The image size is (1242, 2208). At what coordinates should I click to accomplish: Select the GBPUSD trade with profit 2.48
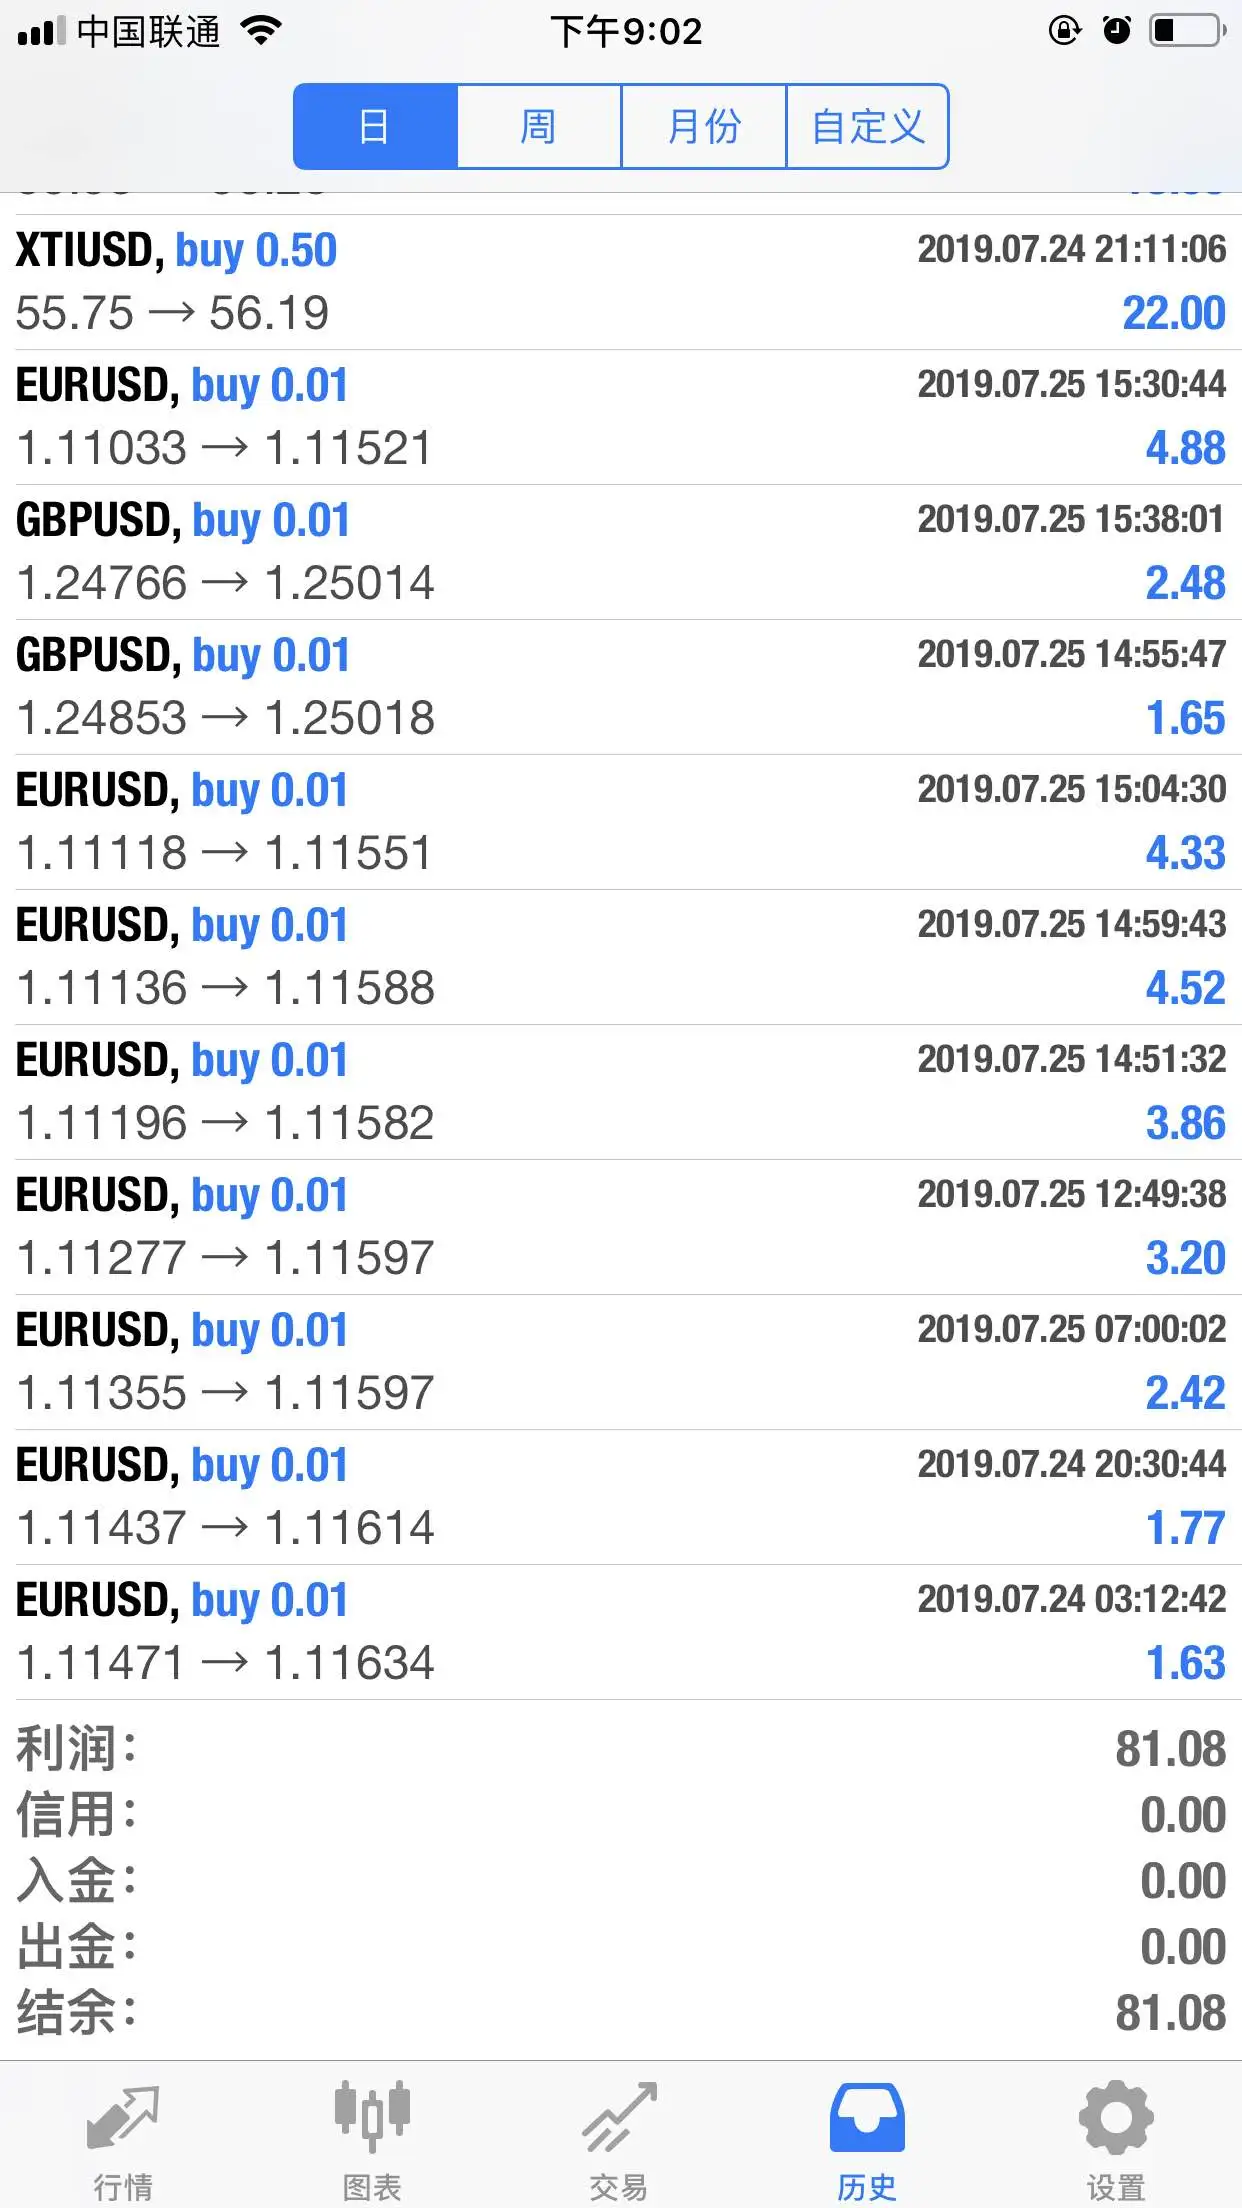tap(621, 552)
